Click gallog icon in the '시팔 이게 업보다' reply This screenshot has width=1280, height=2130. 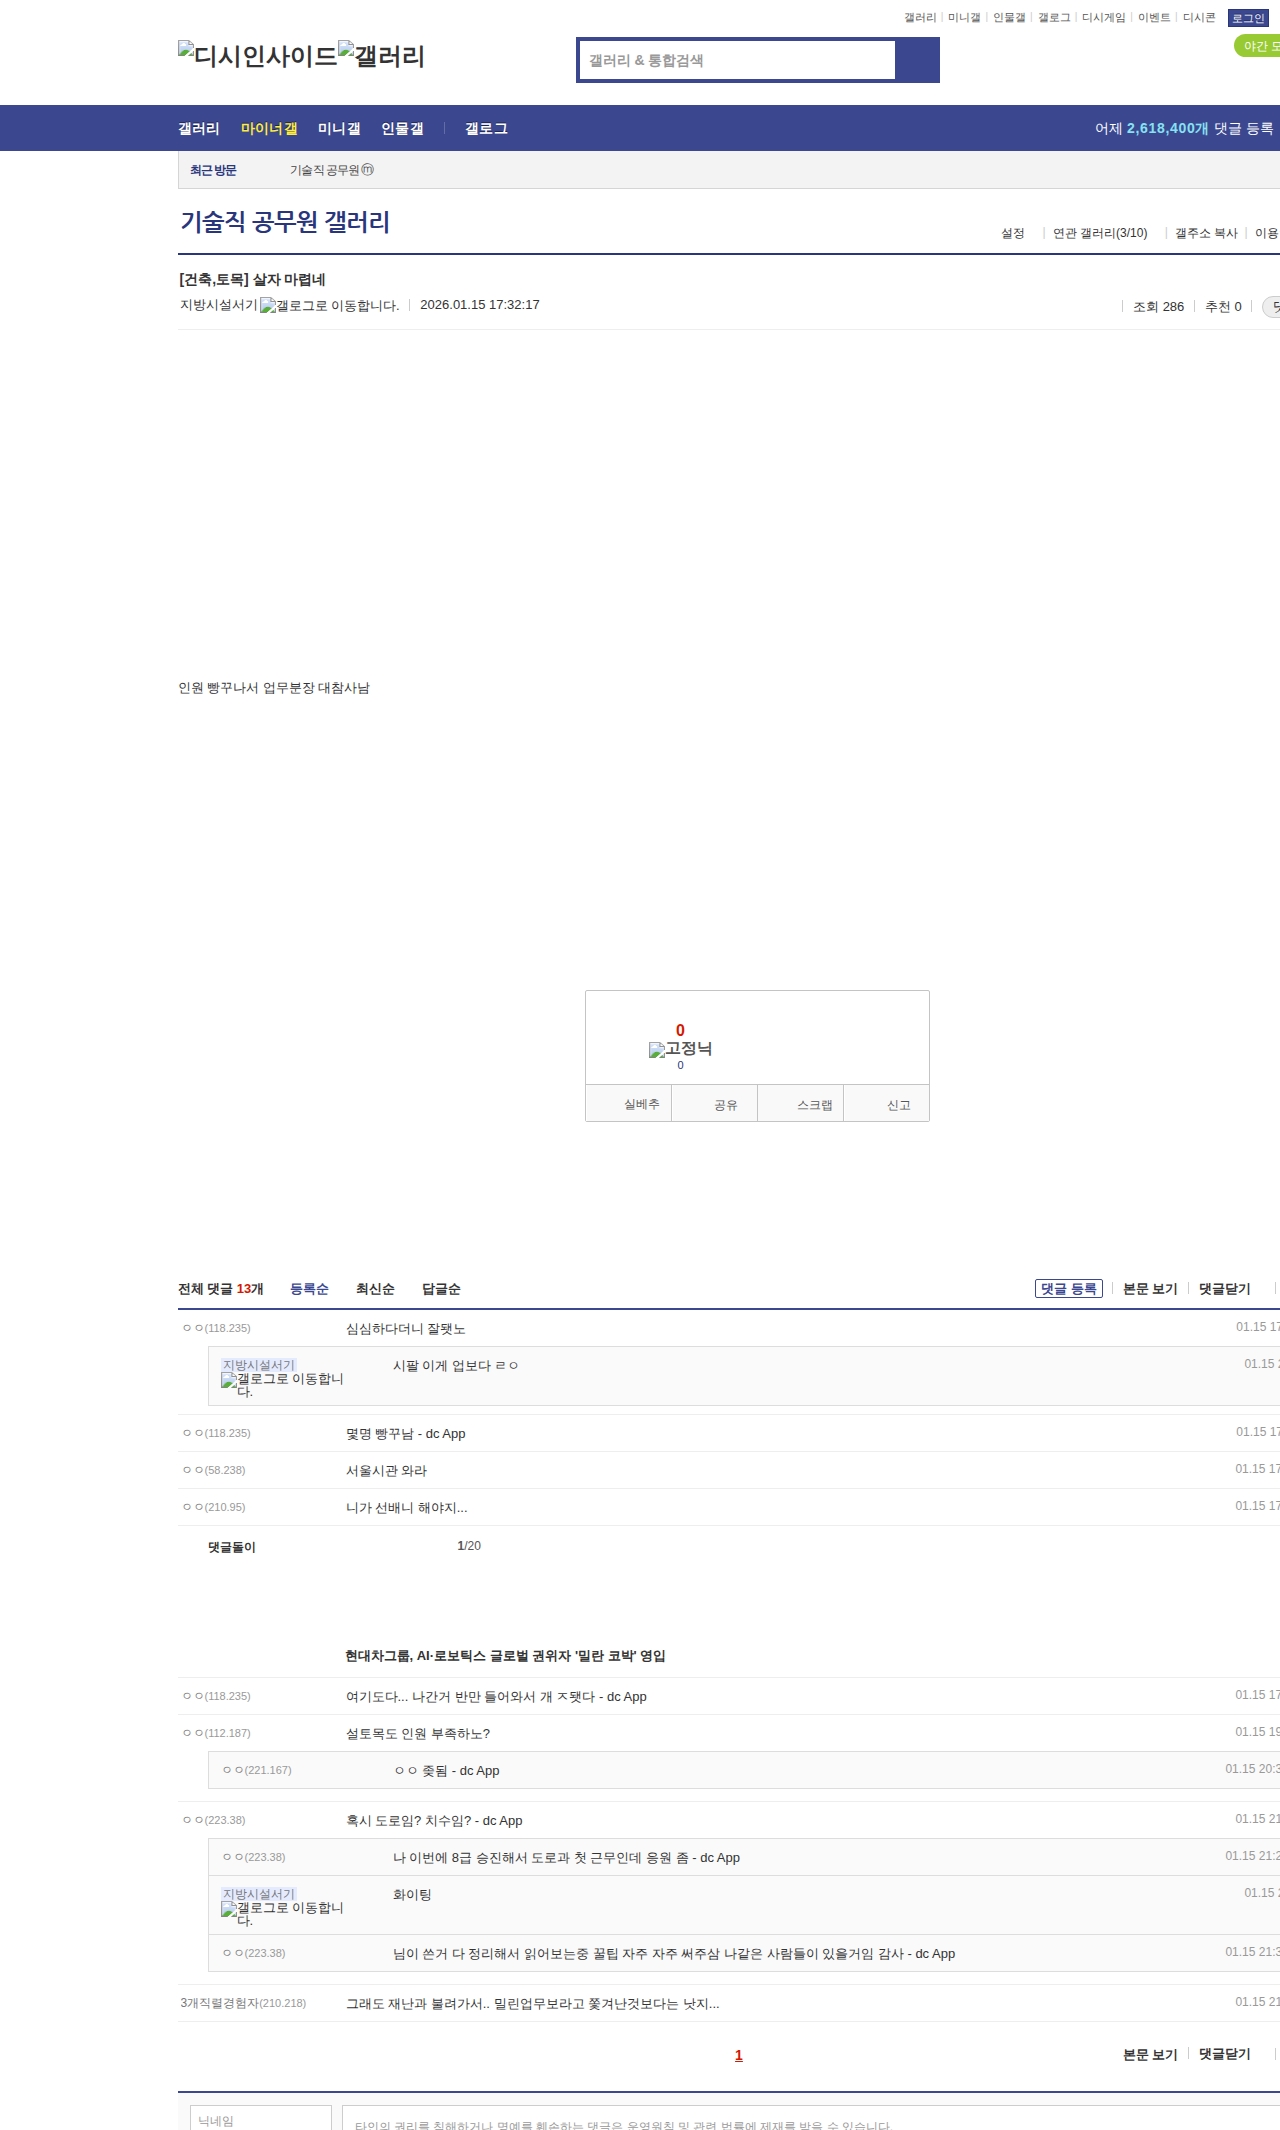point(282,1385)
